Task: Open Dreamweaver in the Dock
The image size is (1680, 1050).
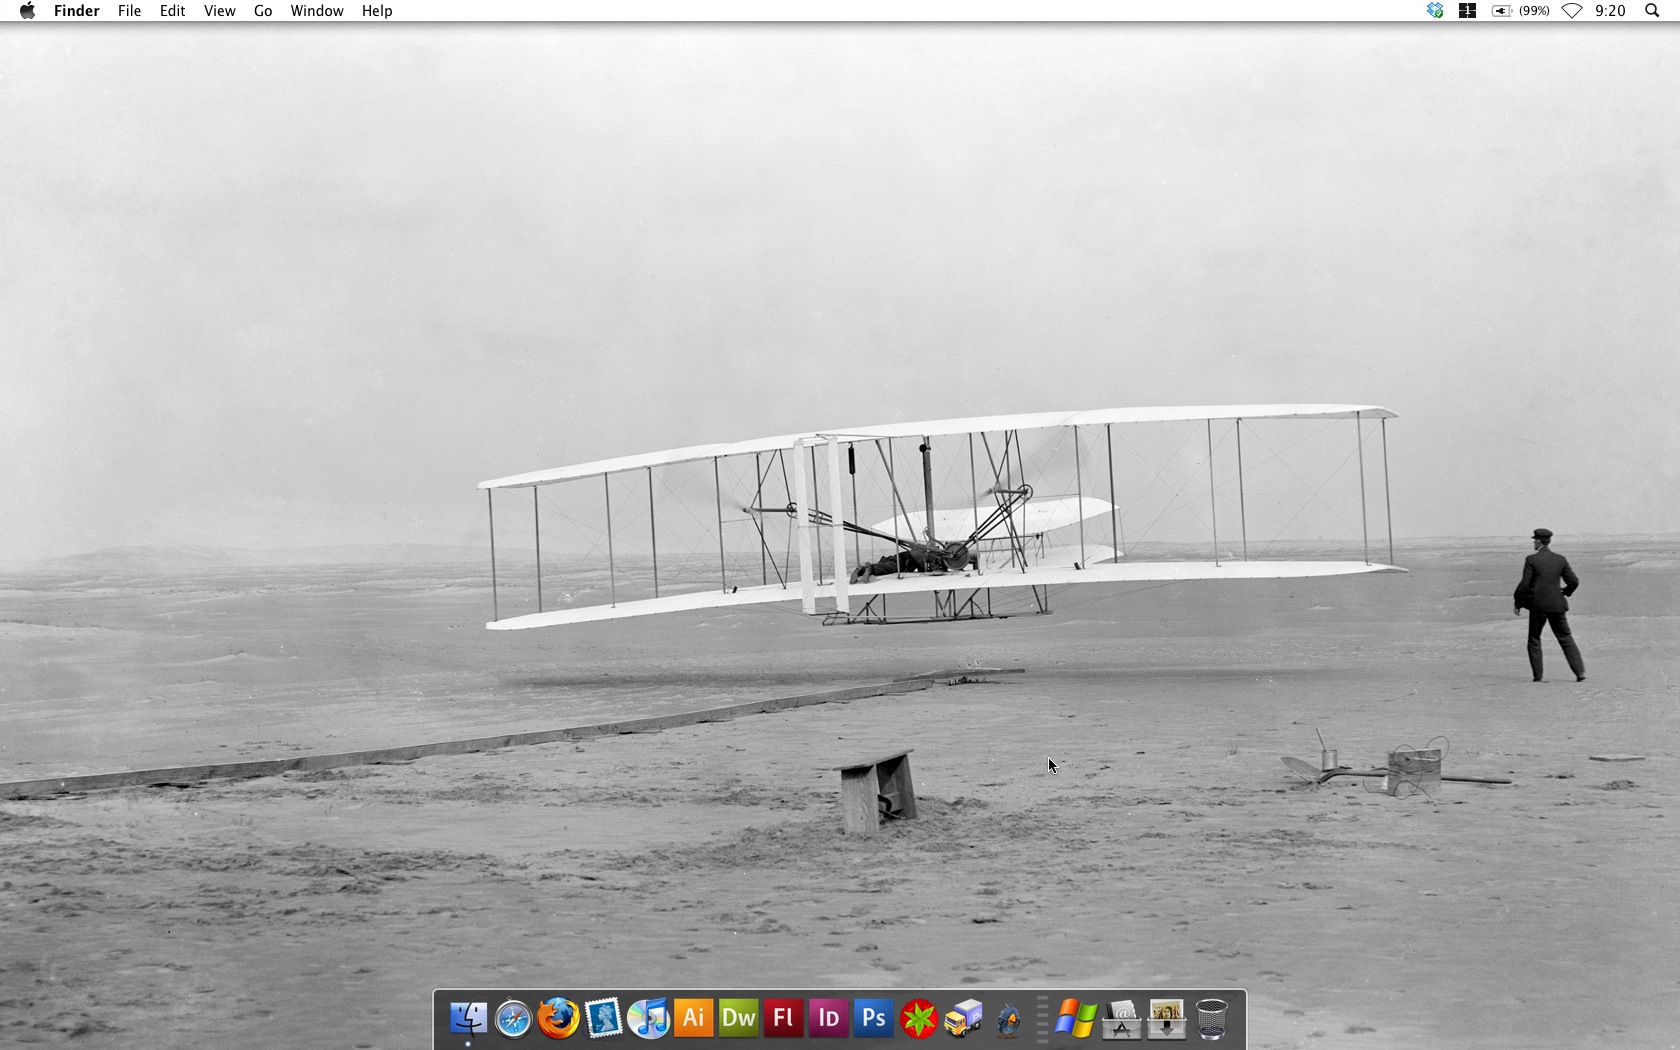Action: (738, 1018)
